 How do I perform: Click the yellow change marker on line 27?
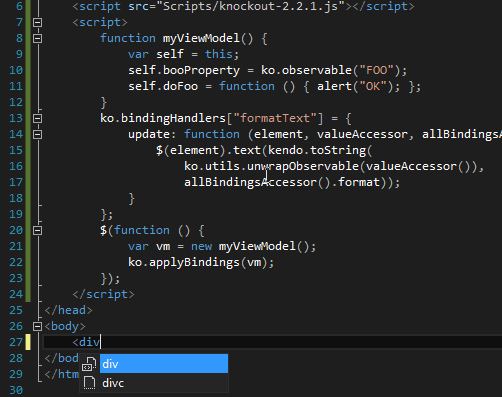[28, 342]
